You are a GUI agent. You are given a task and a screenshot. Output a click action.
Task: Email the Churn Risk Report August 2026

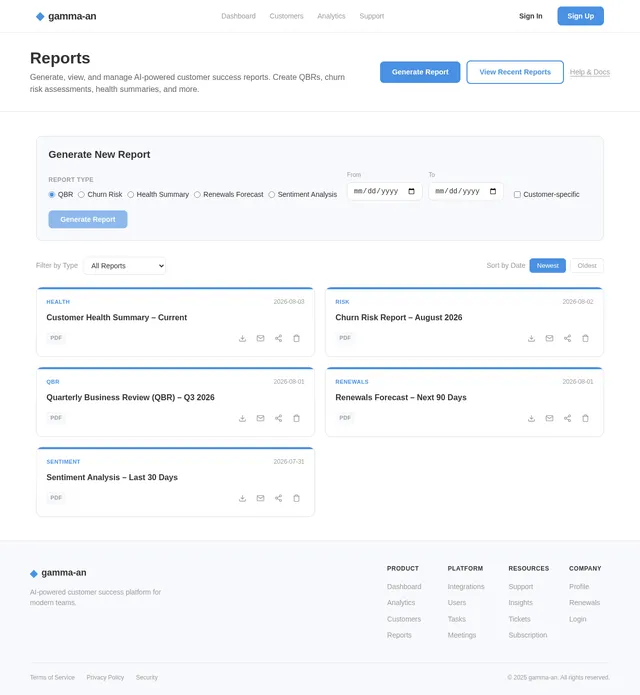coord(550,339)
